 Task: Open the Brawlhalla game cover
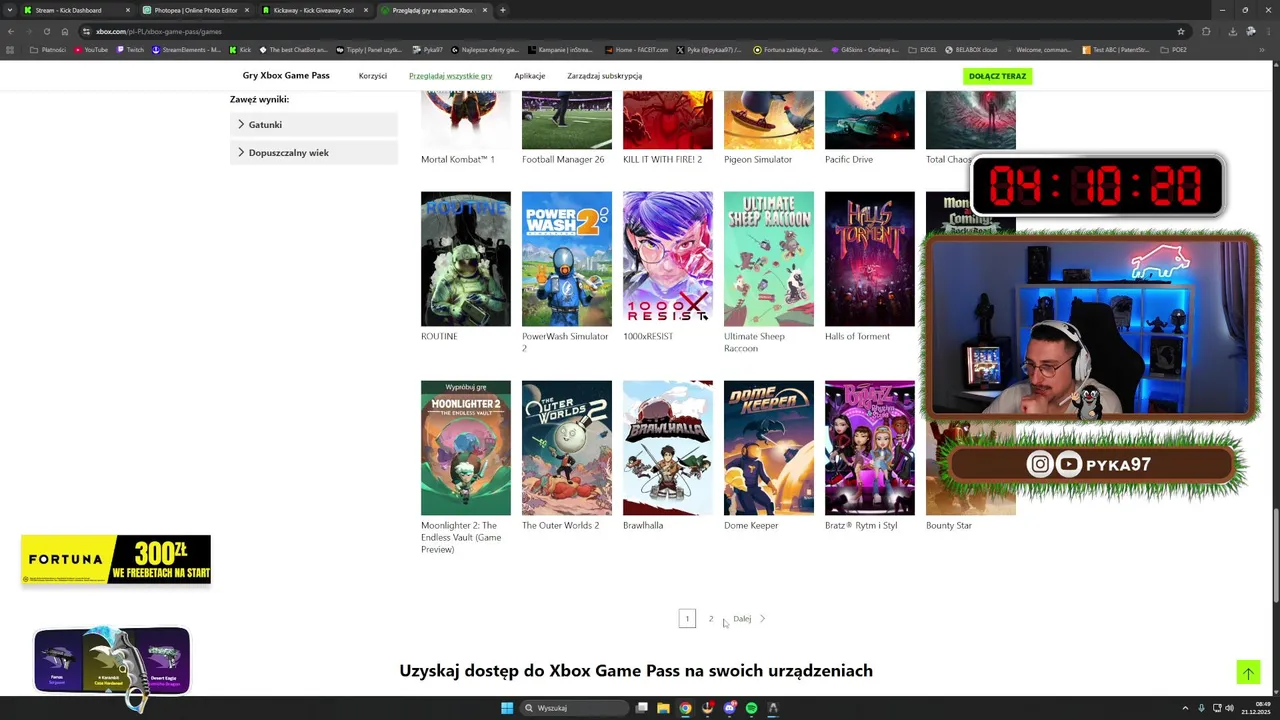tap(668, 448)
